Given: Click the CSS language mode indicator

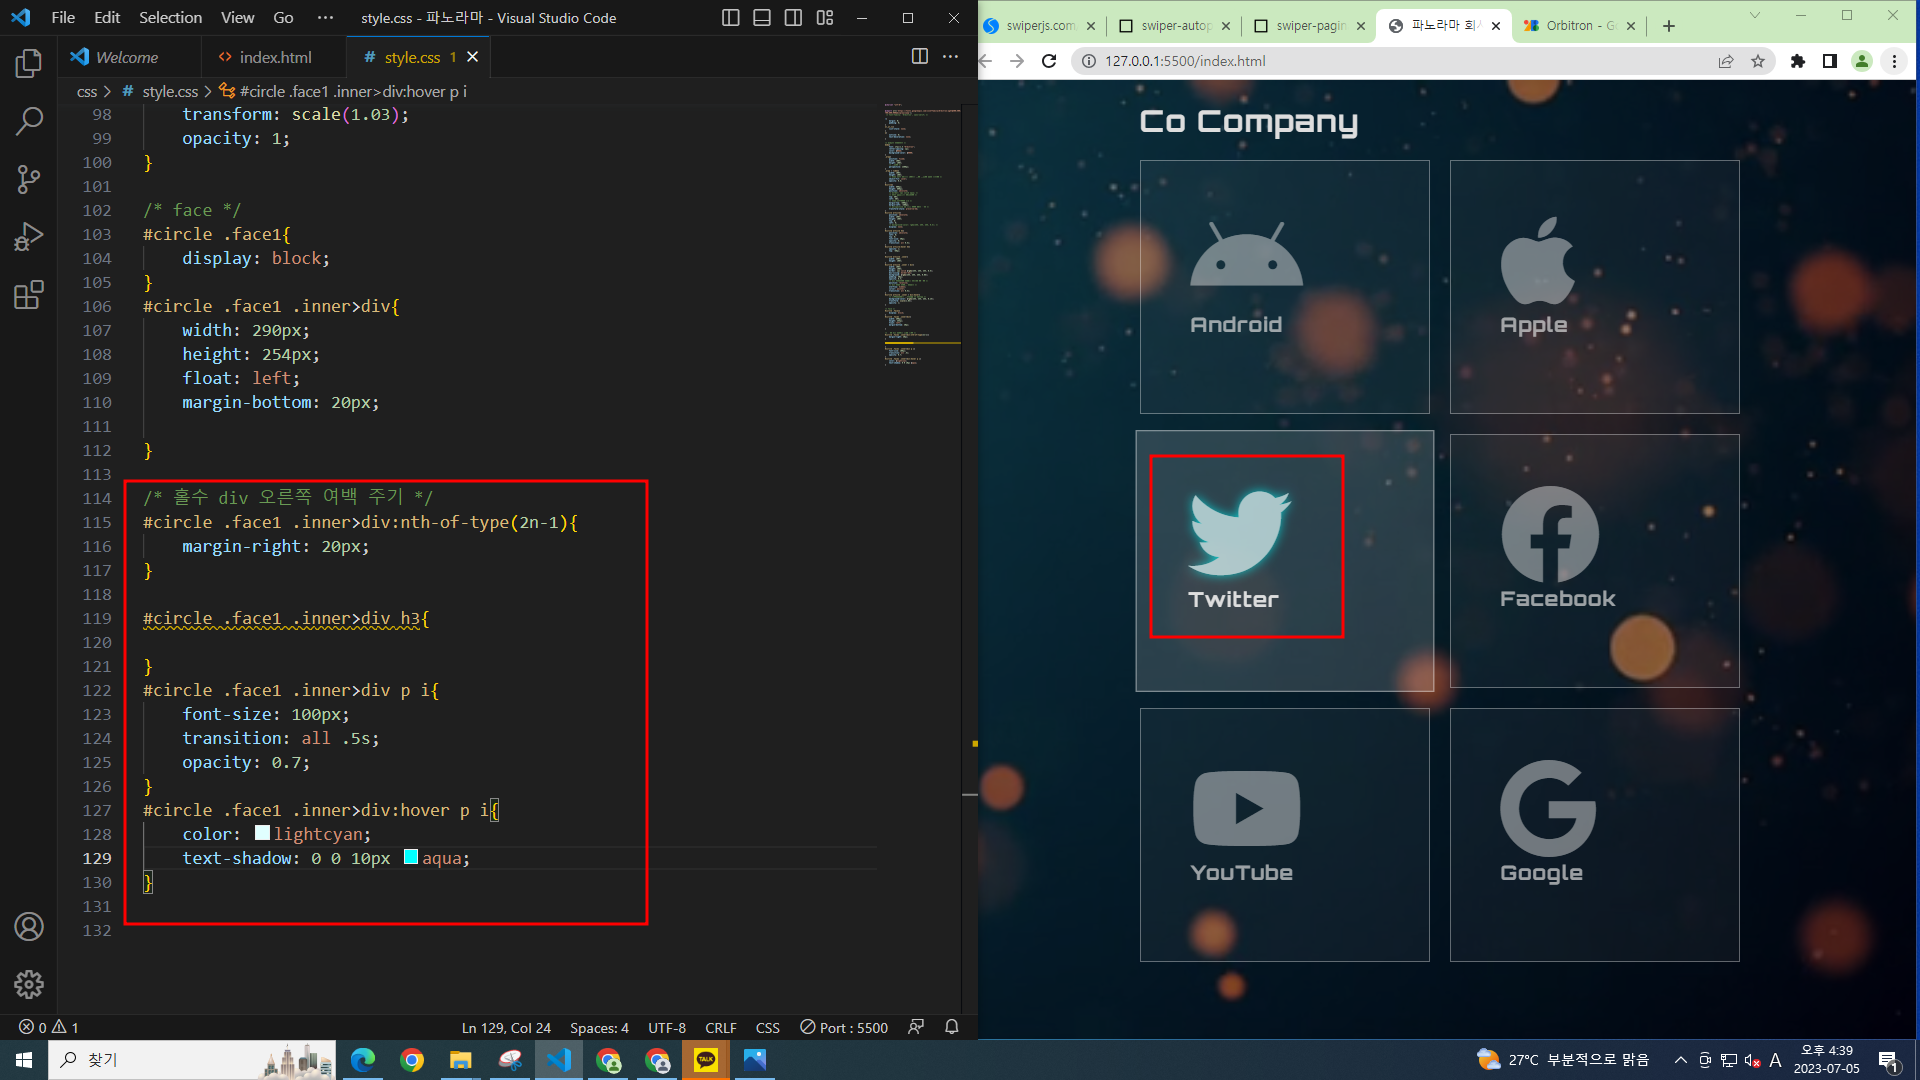Looking at the screenshot, I should click(x=767, y=1027).
